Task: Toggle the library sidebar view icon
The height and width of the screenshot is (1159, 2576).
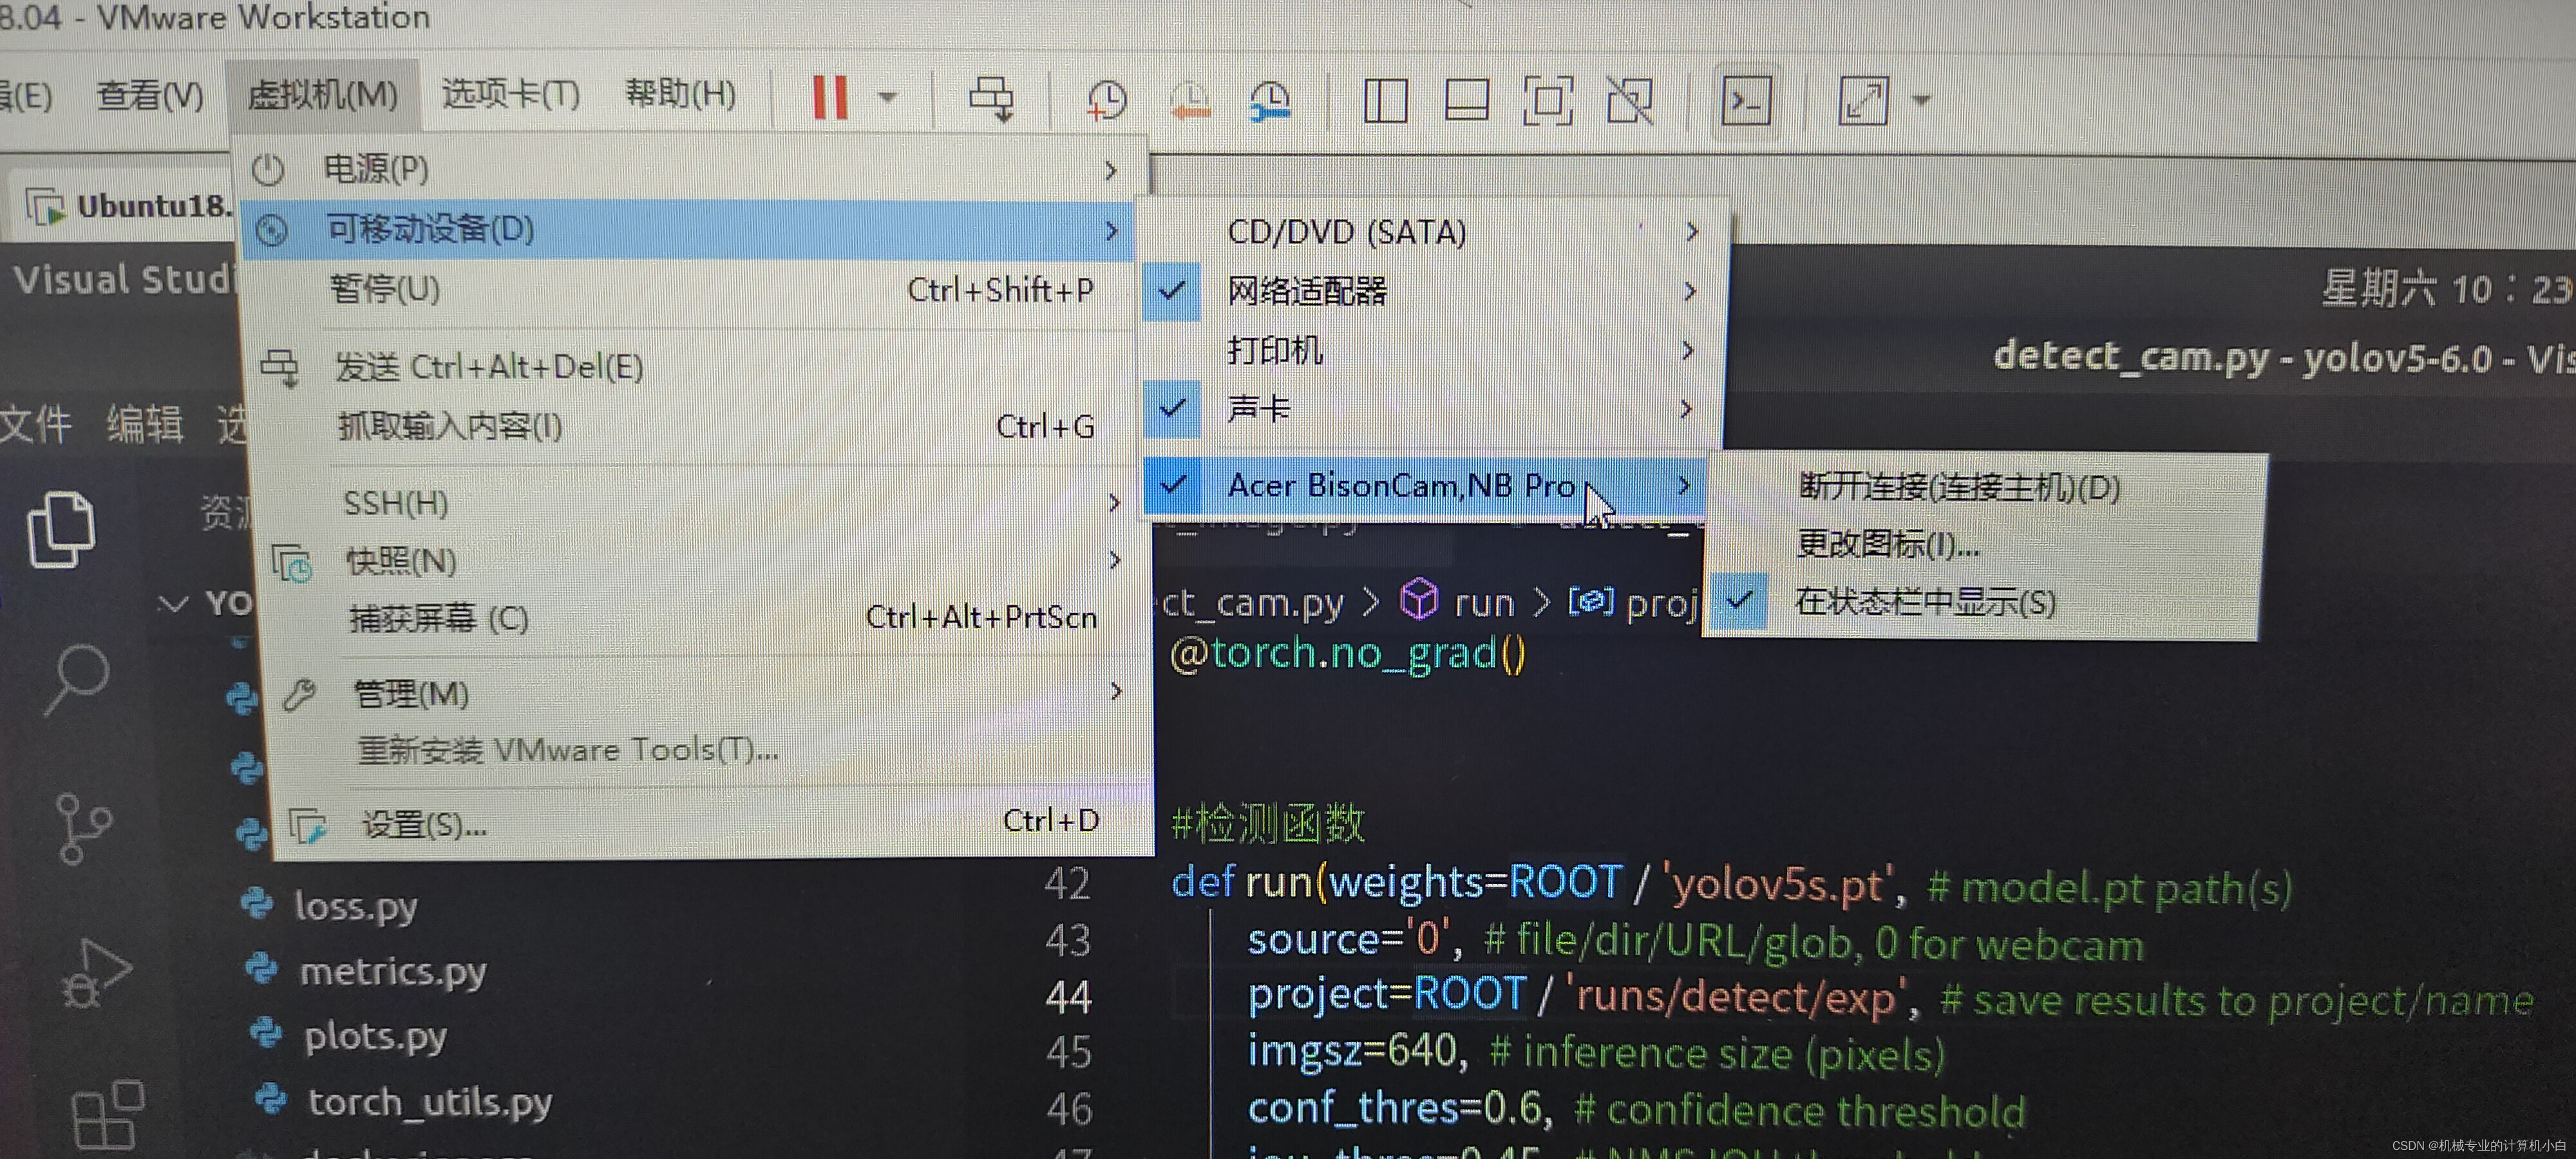Action: point(1386,100)
